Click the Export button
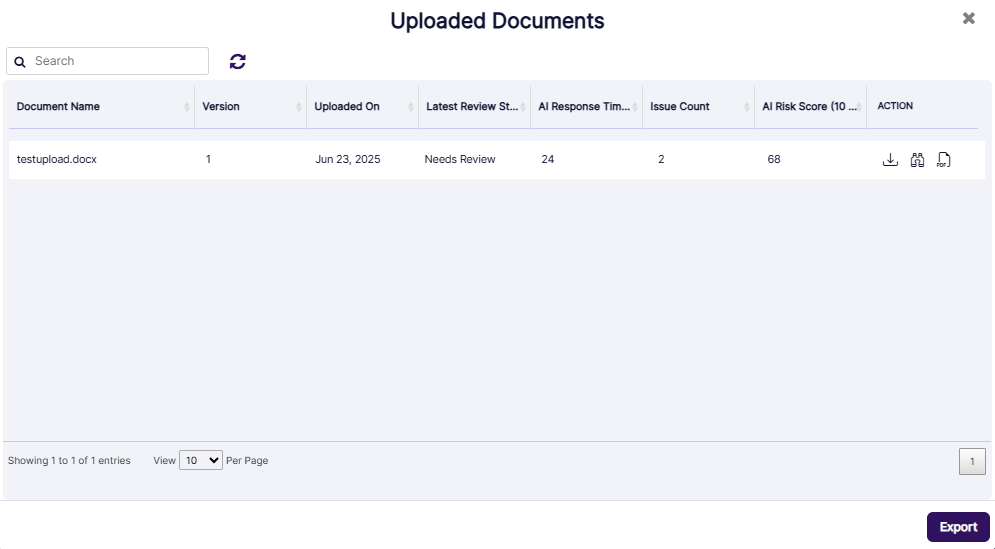The height and width of the screenshot is (549, 995). tap(958, 527)
